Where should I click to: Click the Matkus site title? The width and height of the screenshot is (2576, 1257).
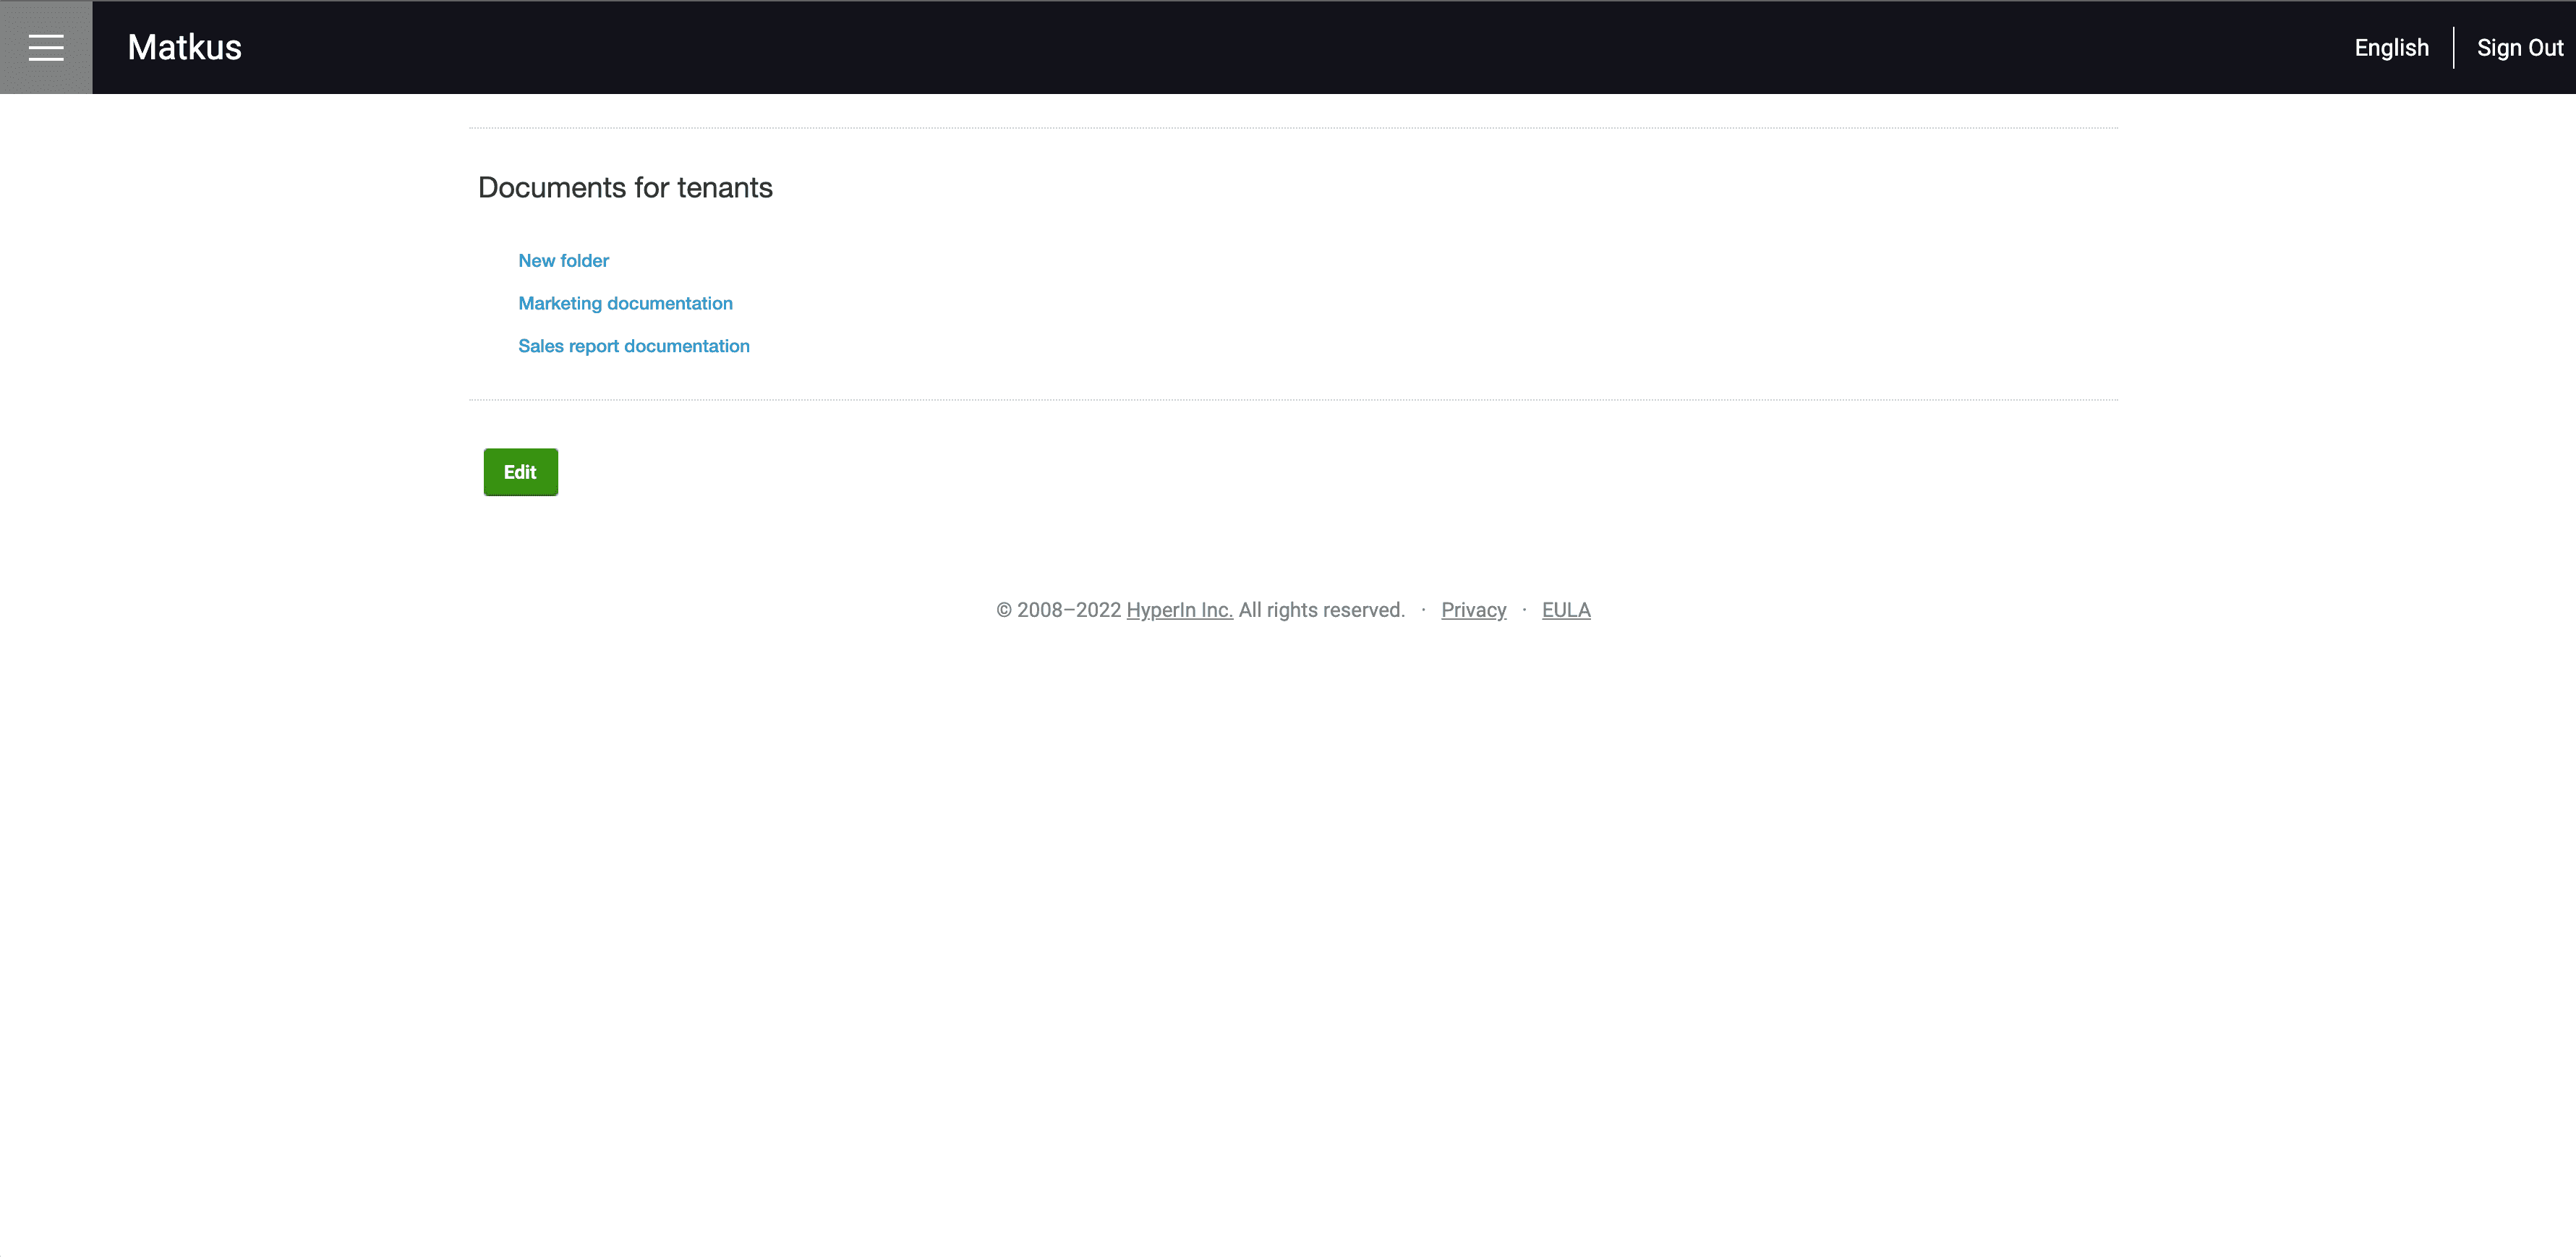pyautogui.click(x=184, y=47)
